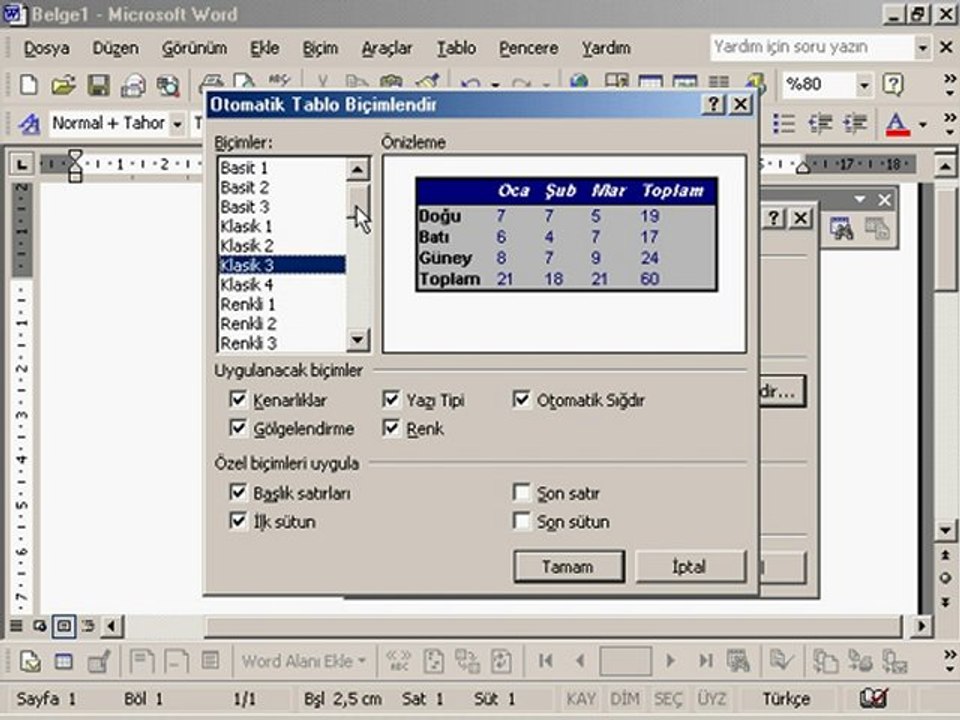Apply the font color A icon

pos(898,124)
